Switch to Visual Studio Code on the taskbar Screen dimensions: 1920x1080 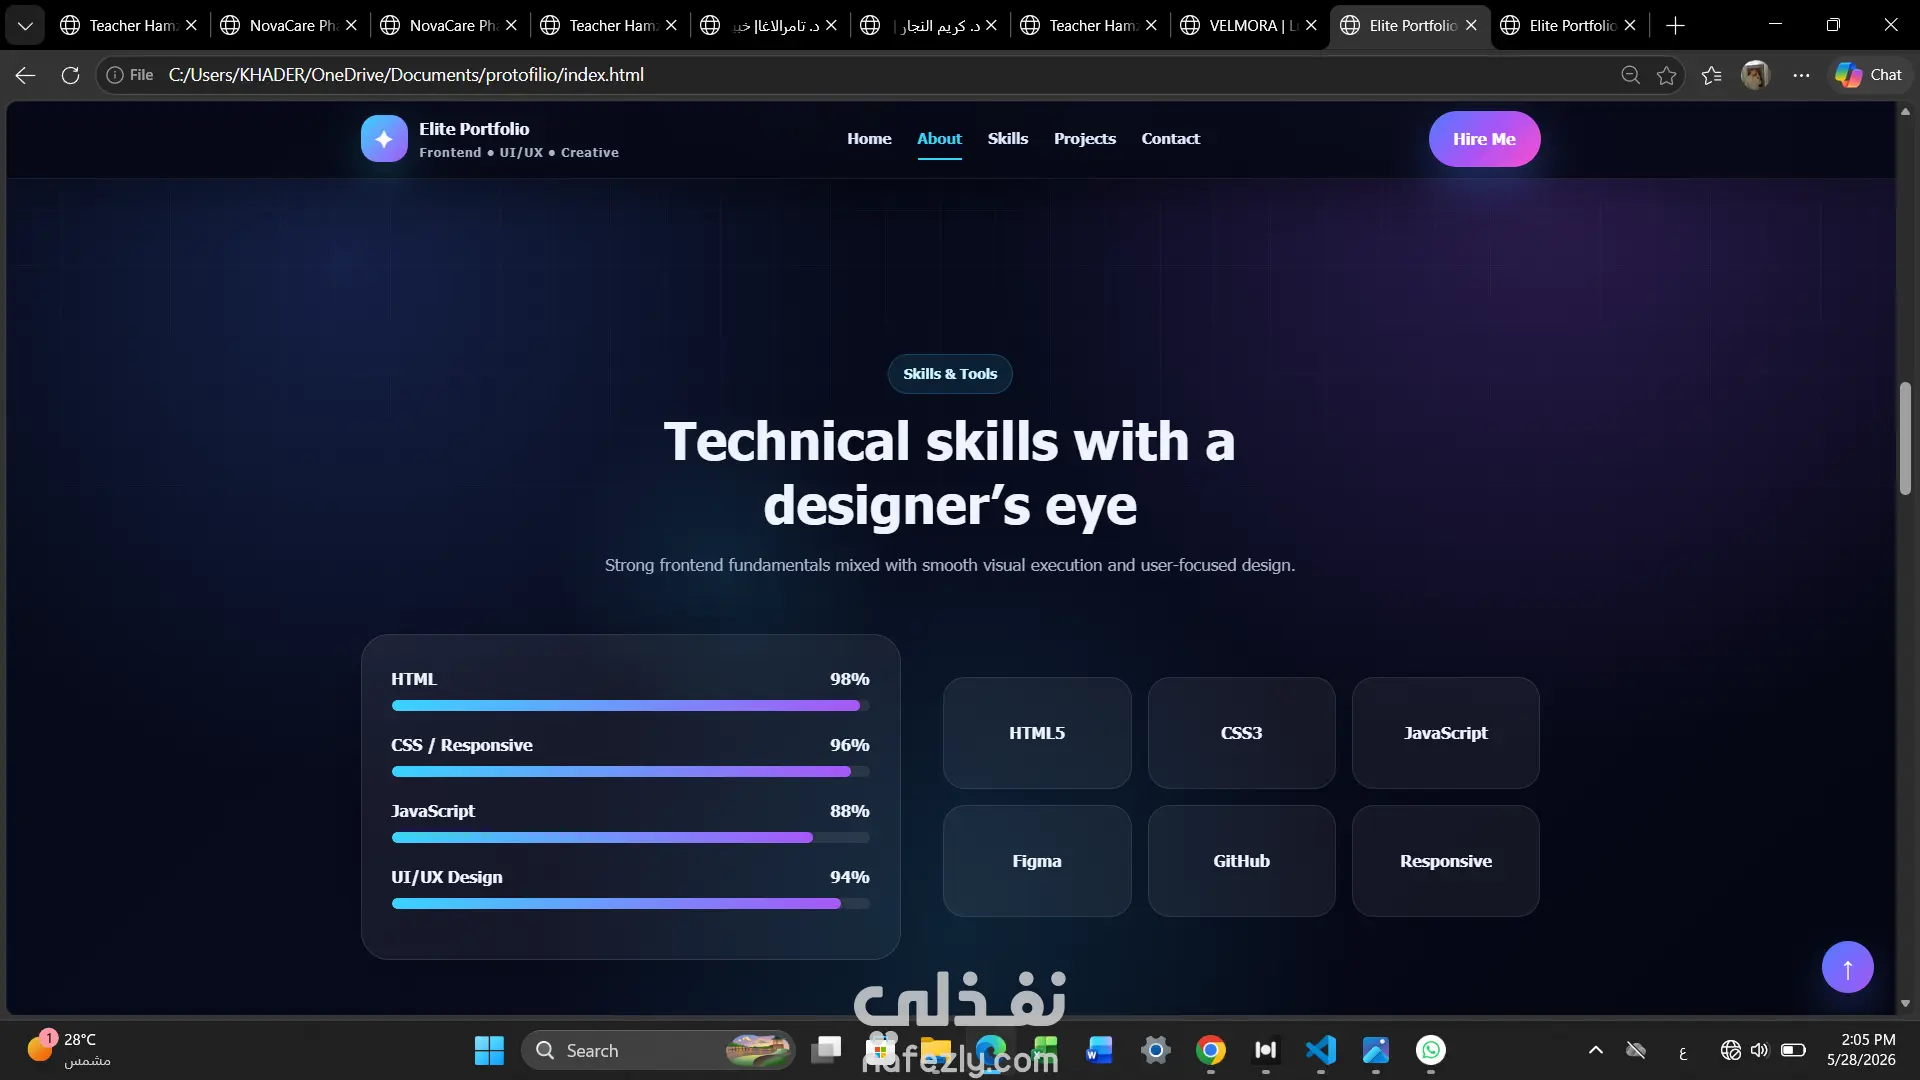tap(1320, 1050)
